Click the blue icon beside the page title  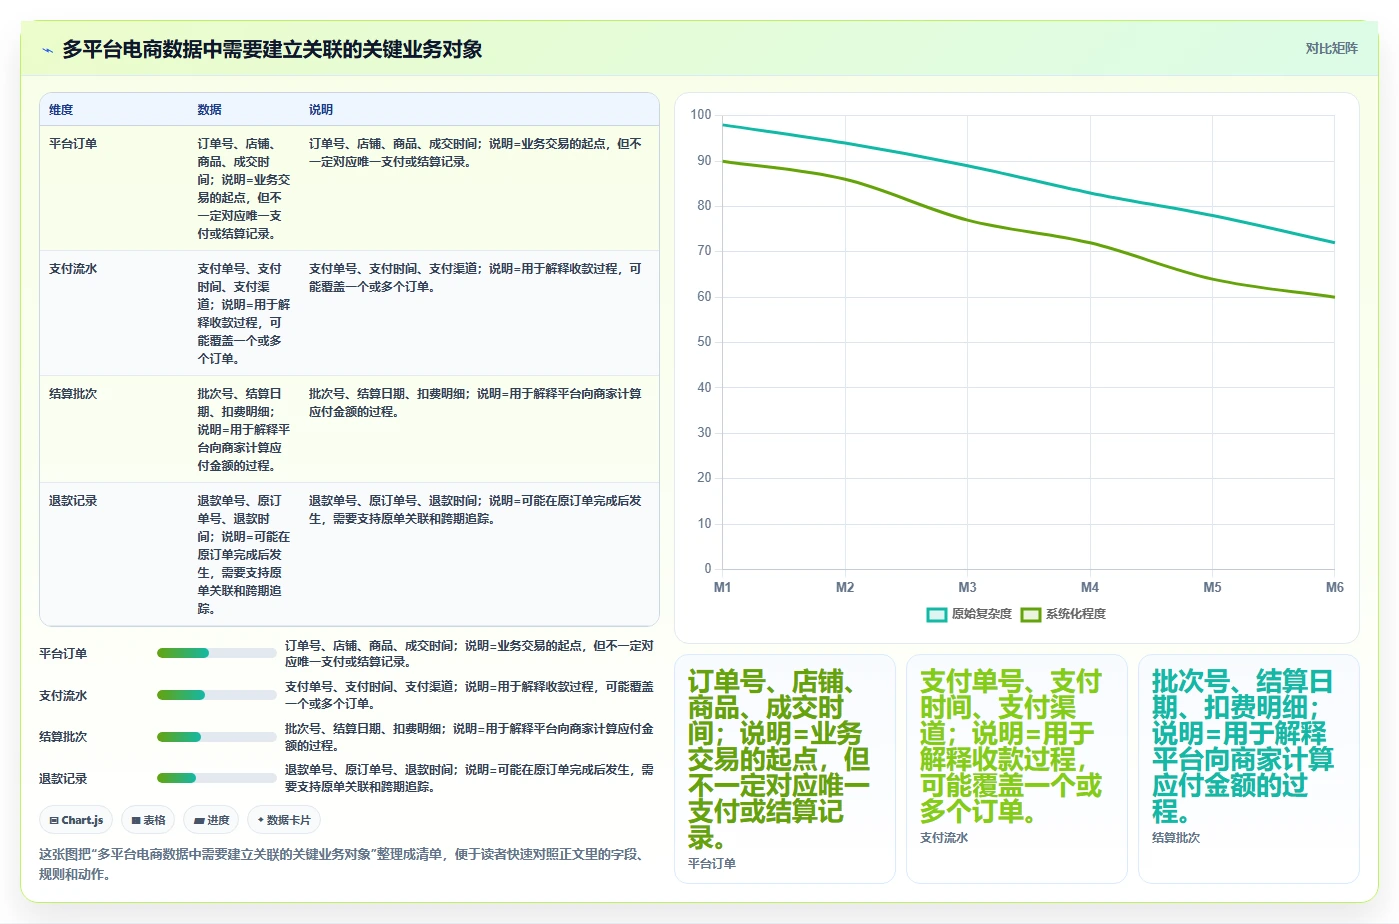(47, 50)
